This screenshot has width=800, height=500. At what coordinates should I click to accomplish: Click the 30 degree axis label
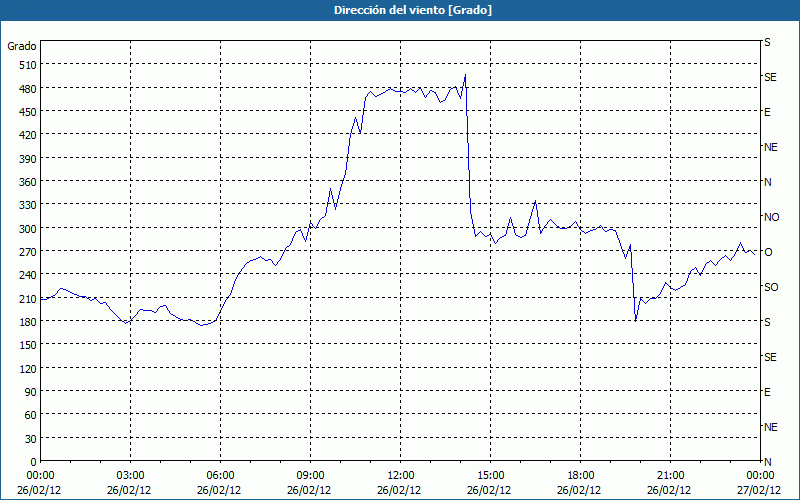tap(31, 439)
